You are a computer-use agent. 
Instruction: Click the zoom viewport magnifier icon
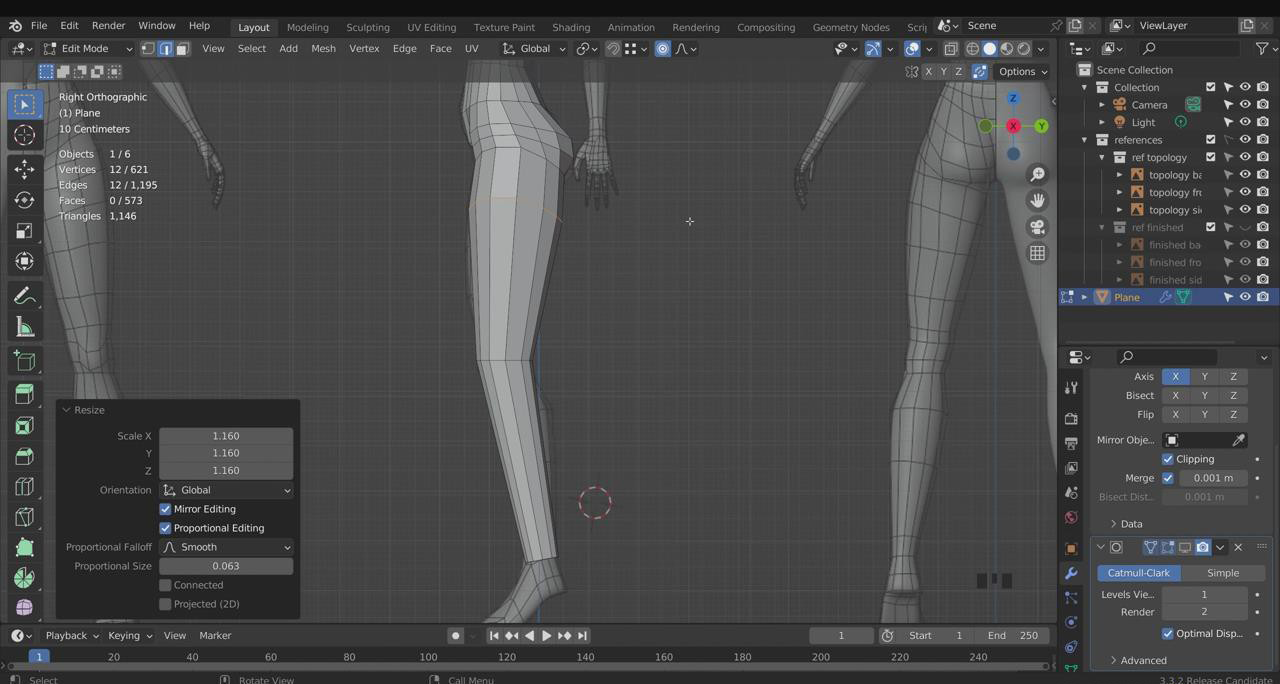(x=1037, y=175)
